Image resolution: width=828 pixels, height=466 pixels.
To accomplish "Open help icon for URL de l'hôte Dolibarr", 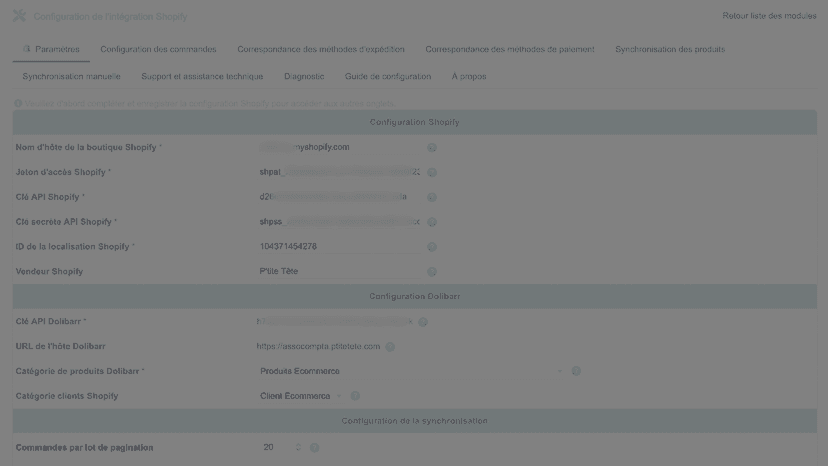I will click(x=390, y=347).
